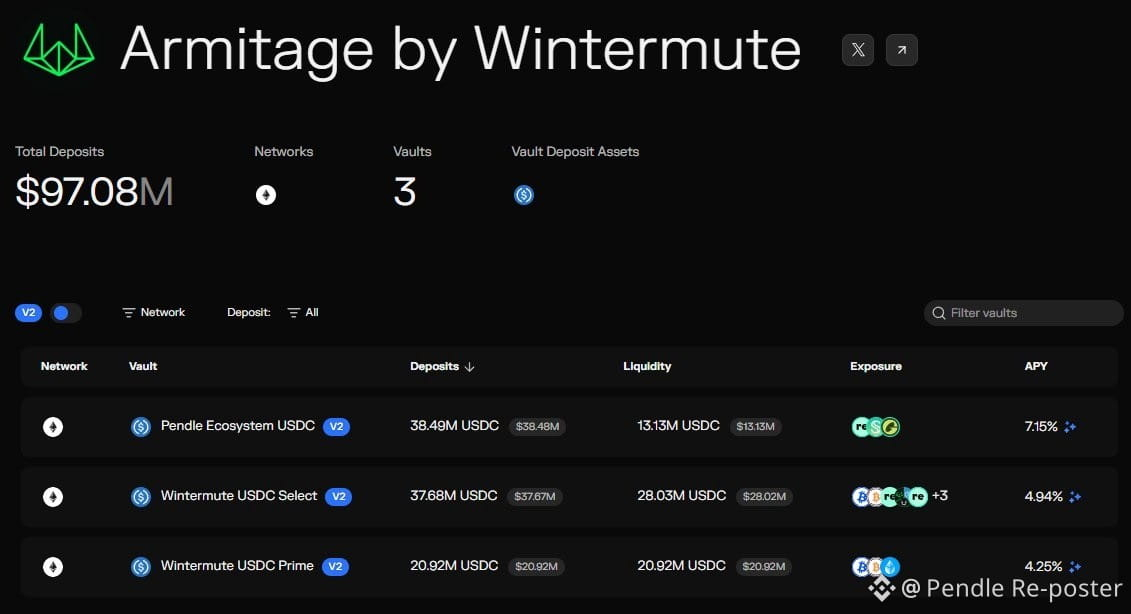Click the $28.02M liquidity badge
1131x614 pixels.
764,496
